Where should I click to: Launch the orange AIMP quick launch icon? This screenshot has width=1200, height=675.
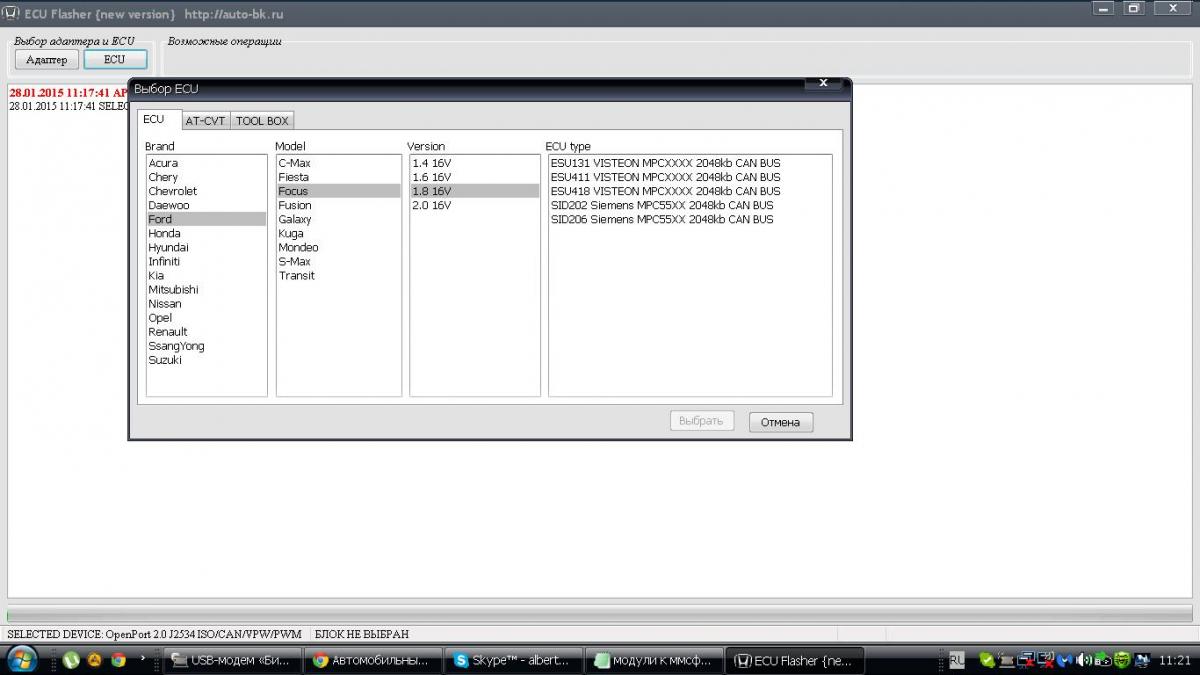[x=95, y=660]
